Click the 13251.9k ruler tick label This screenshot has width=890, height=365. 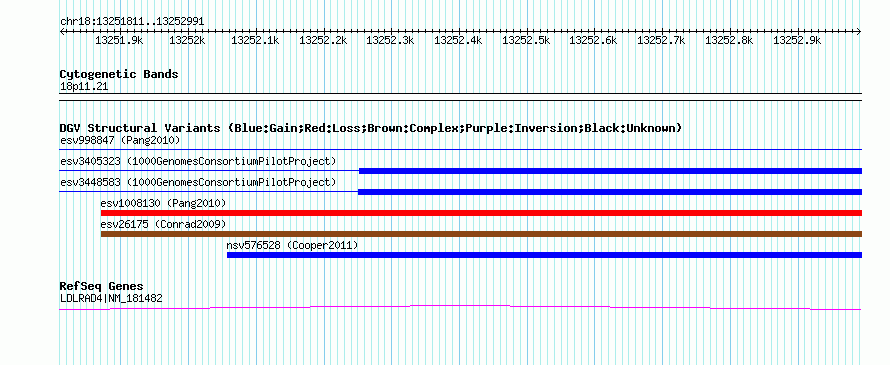[x=119, y=40]
